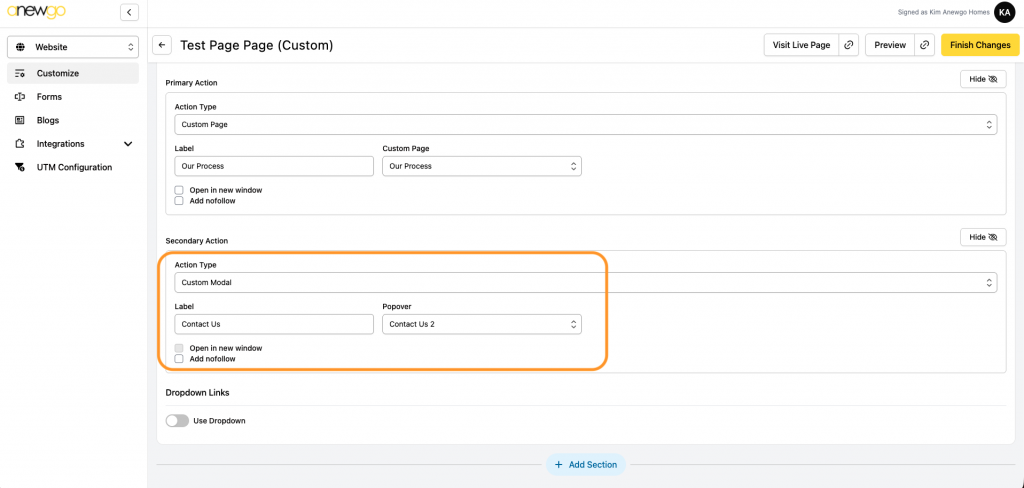Screen dimensions: 1024x488
Task: Click the back arrow beside the page title
Action: pyautogui.click(x=162, y=45)
